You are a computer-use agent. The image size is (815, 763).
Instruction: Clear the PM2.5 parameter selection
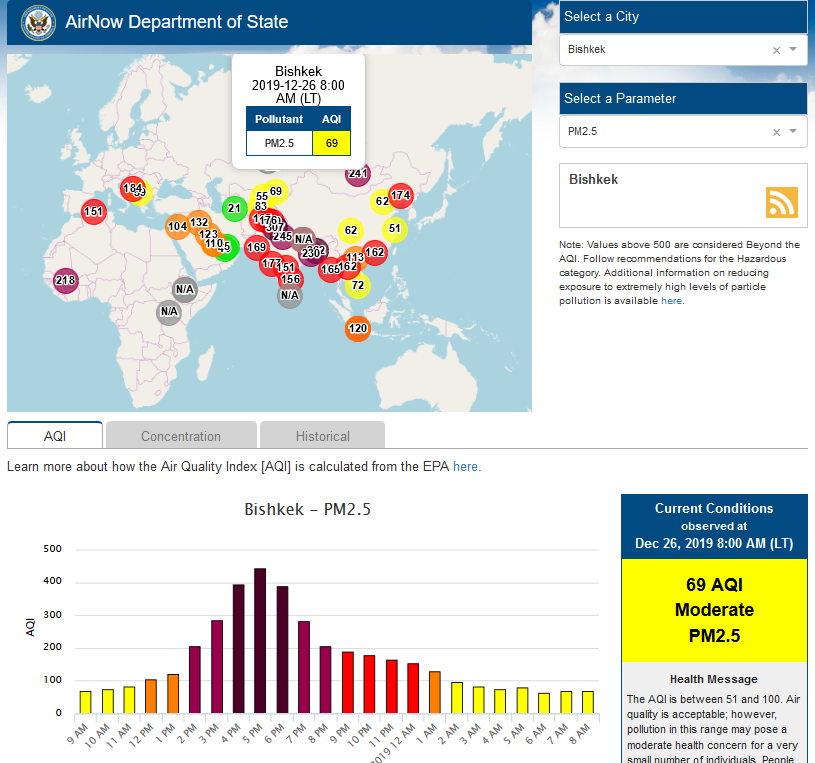click(x=776, y=132)
